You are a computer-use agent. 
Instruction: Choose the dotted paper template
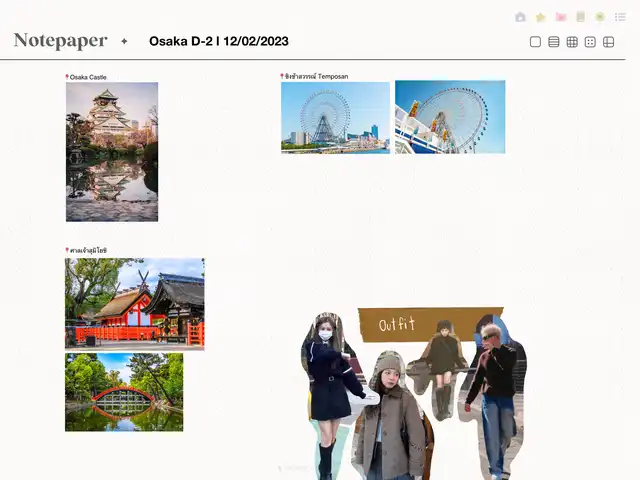pyautogui.click(x=590, y=42)
